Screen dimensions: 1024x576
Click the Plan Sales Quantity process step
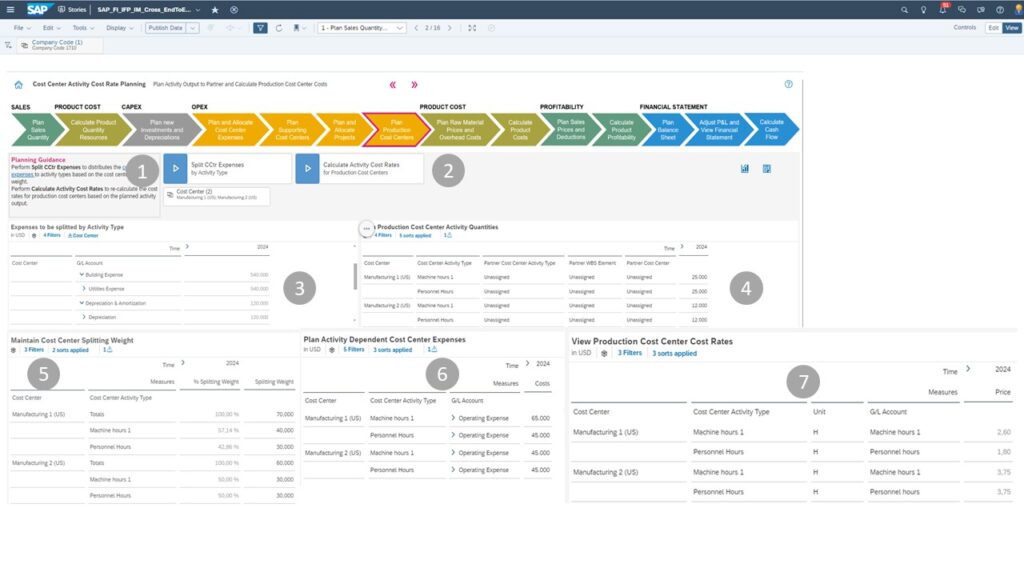click(38, 129)
